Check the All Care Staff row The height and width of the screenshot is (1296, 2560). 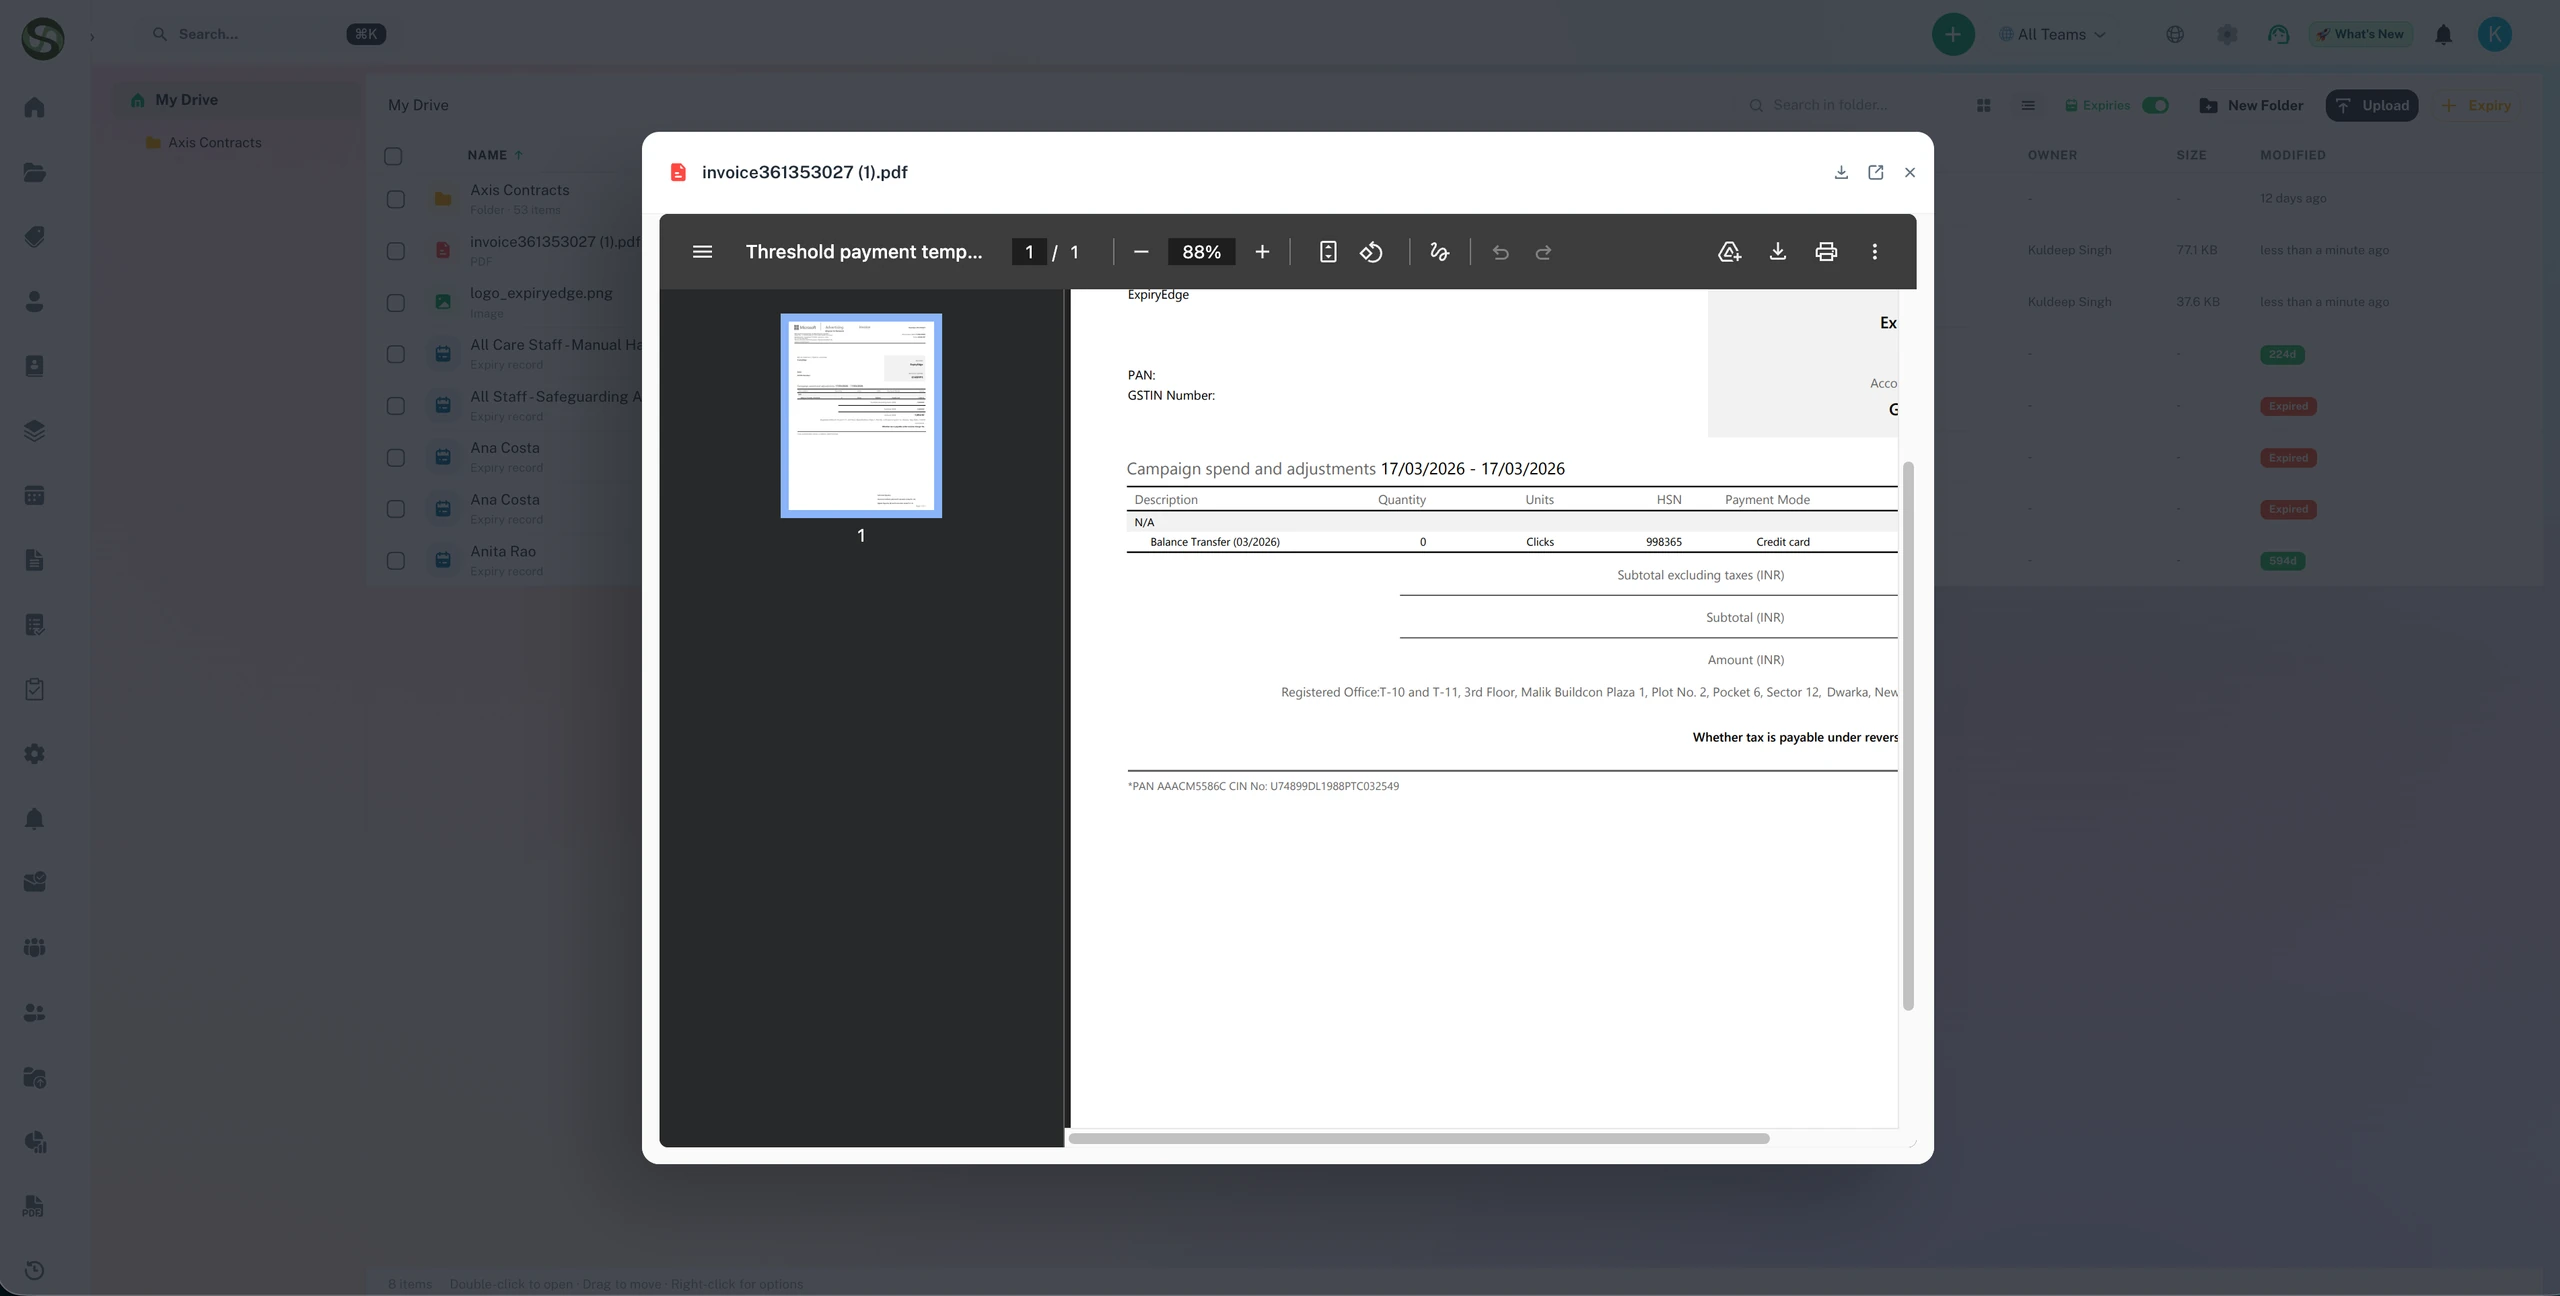point(396,354)
